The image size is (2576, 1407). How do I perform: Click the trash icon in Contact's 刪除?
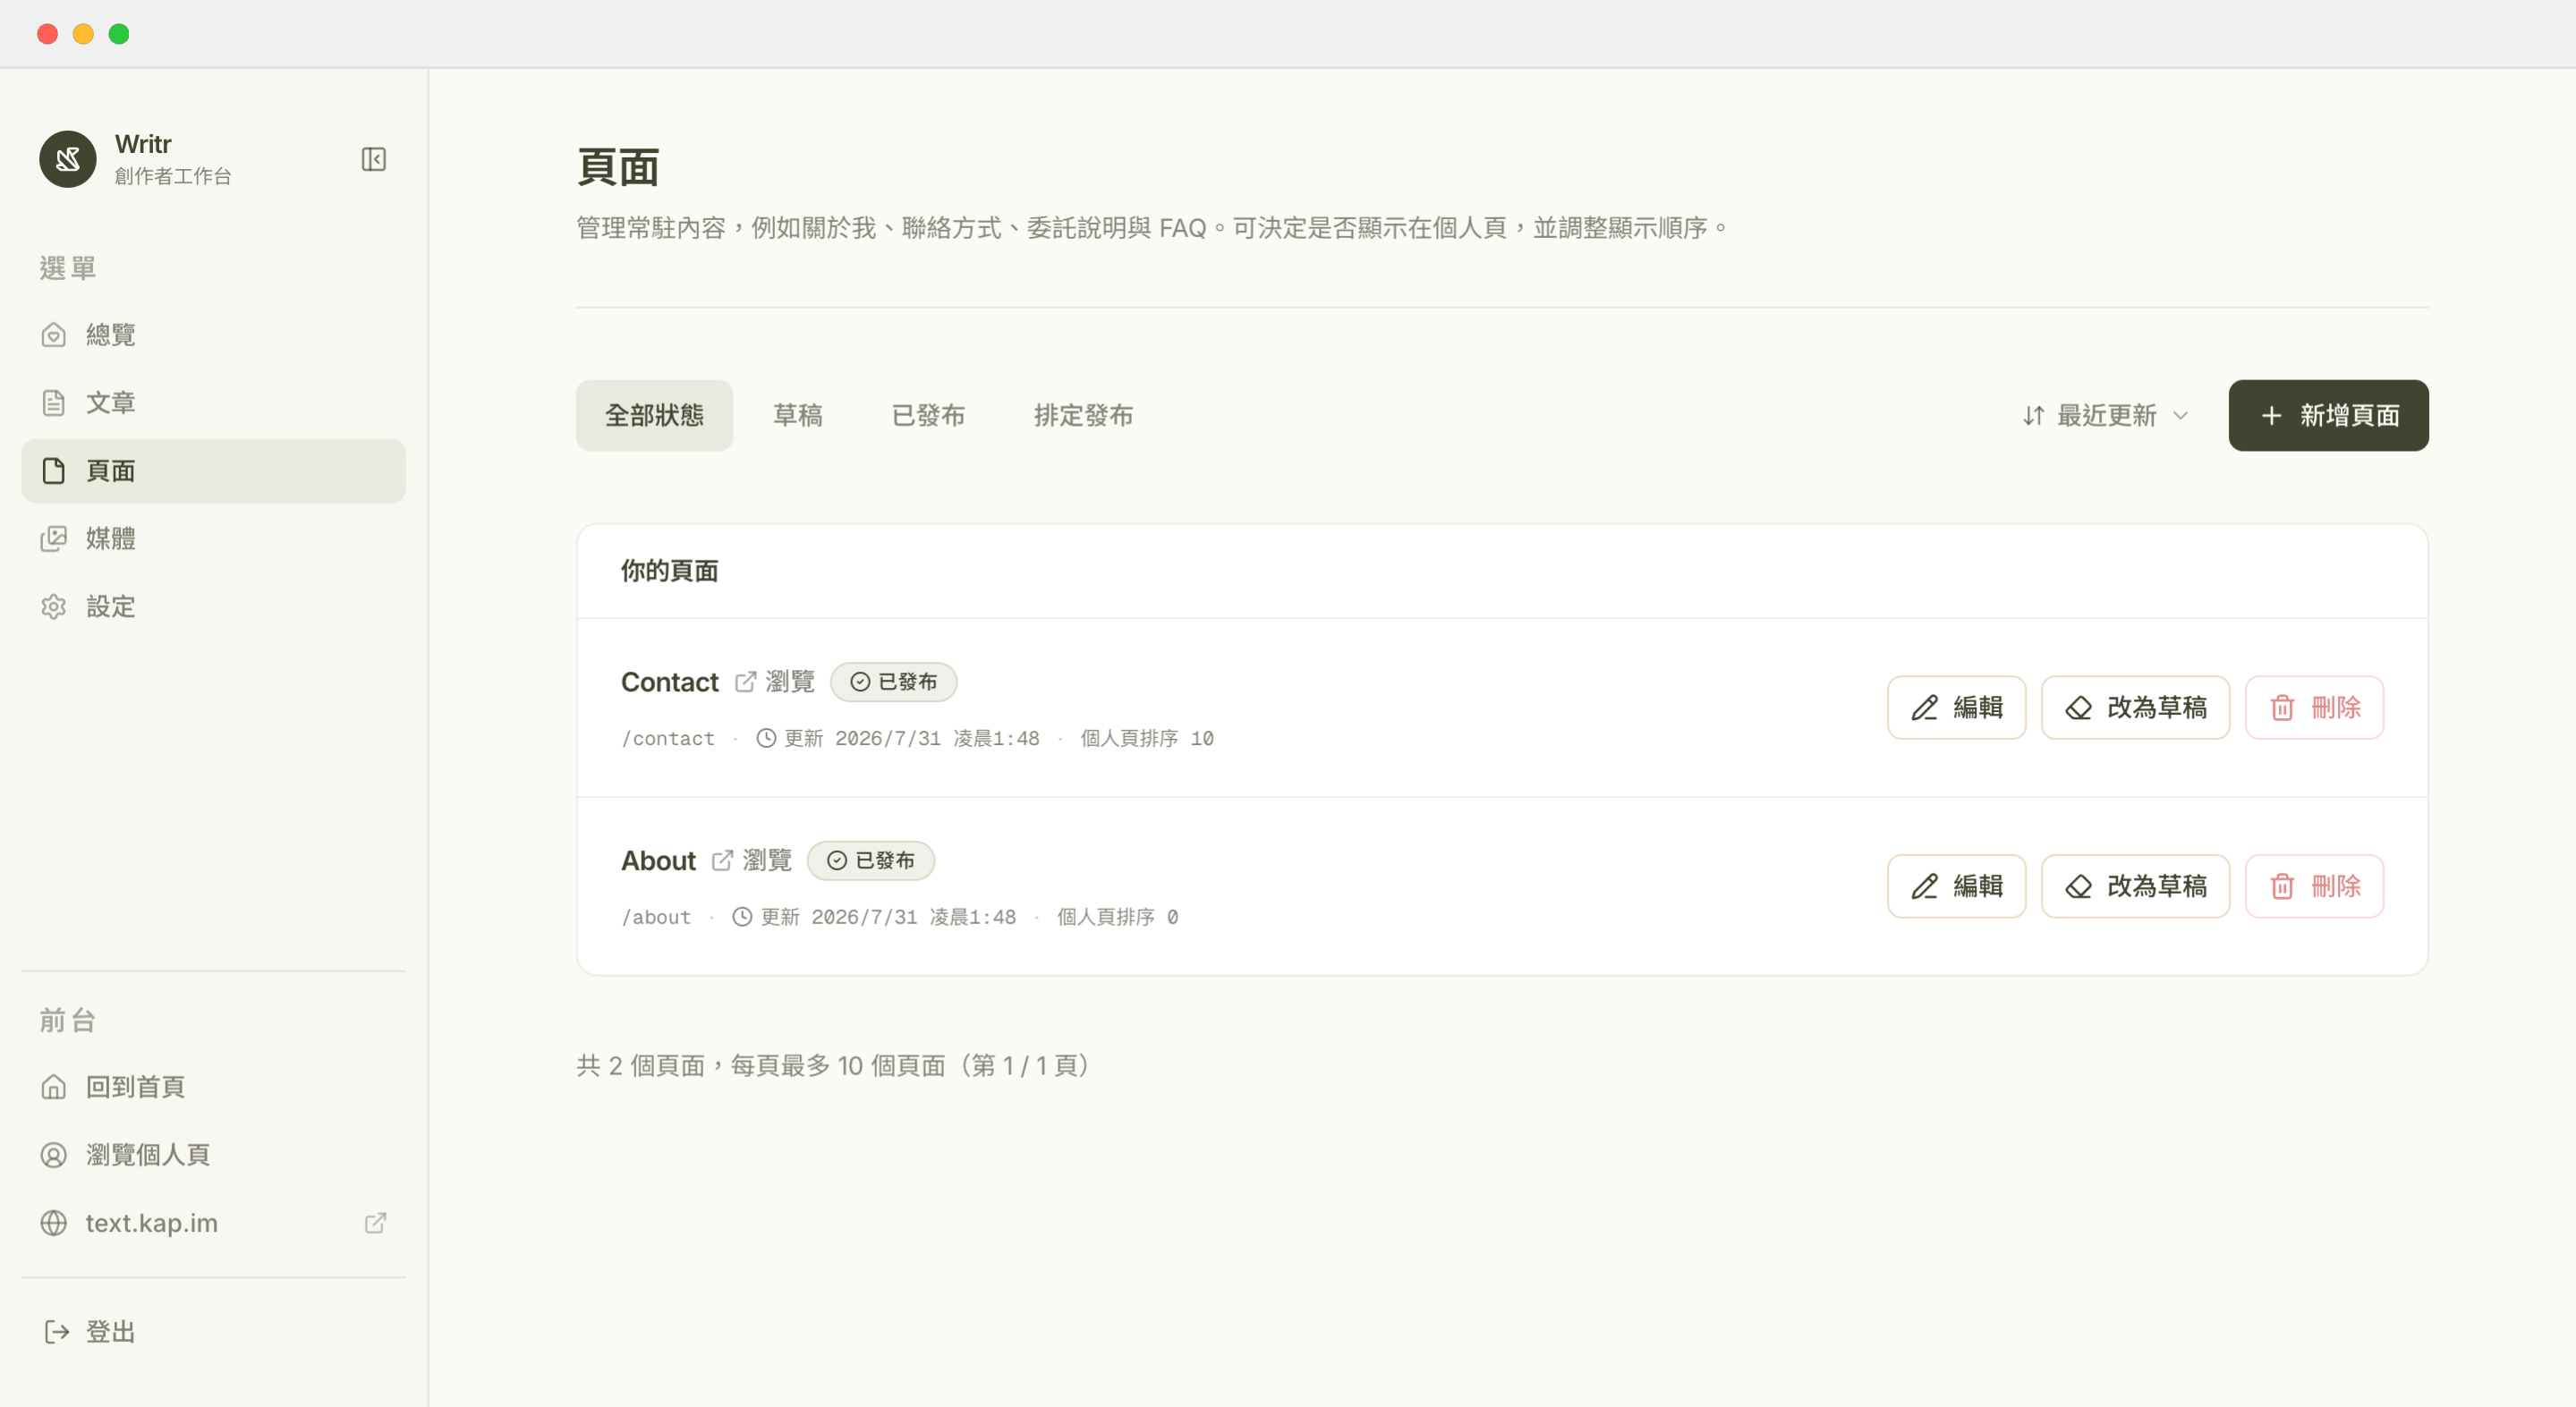click(2282, 707)
